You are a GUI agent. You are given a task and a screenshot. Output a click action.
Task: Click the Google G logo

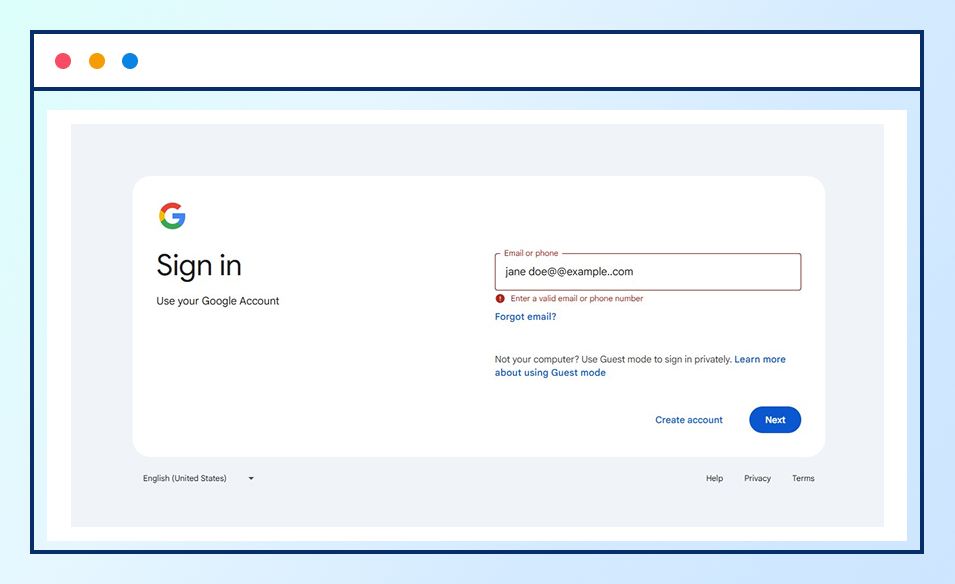pyautogui.click(x=171, y=215)
